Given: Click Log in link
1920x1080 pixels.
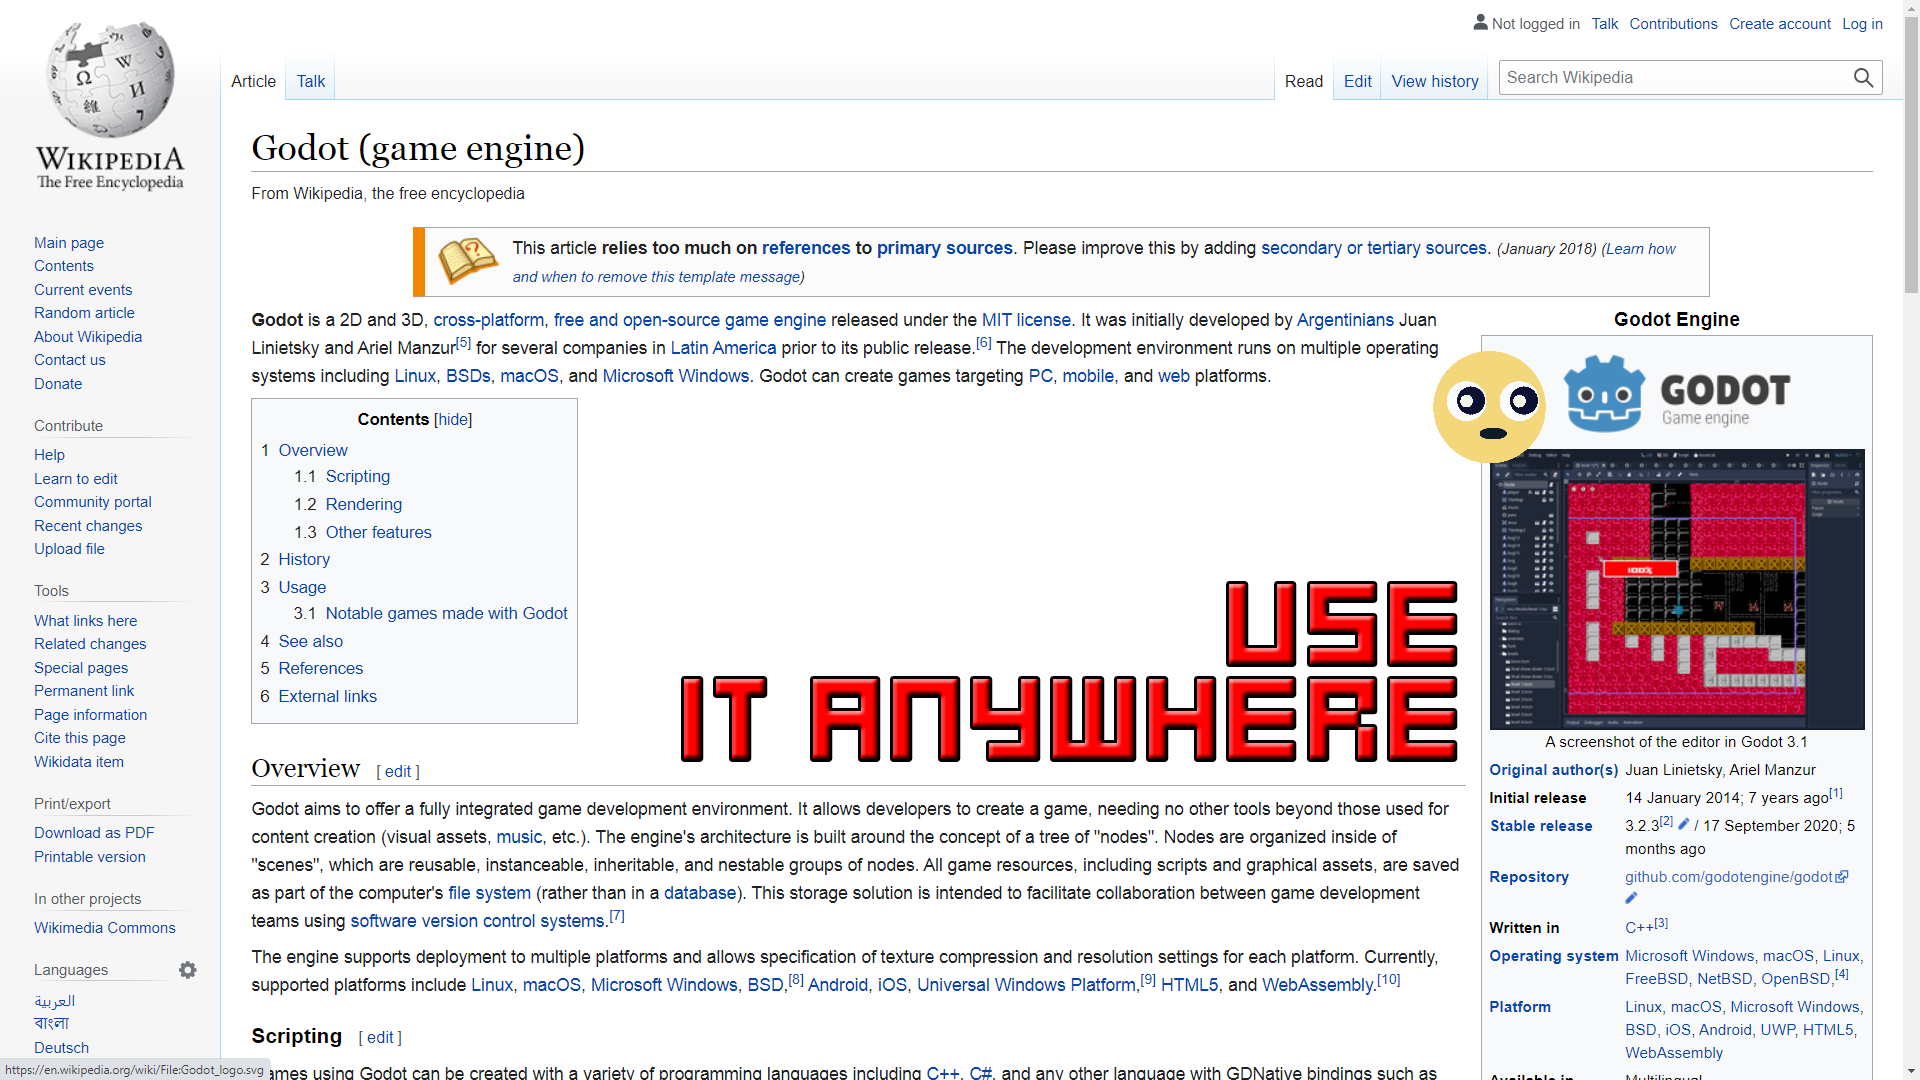Looking at the screenshot, I should [1862, 23].
